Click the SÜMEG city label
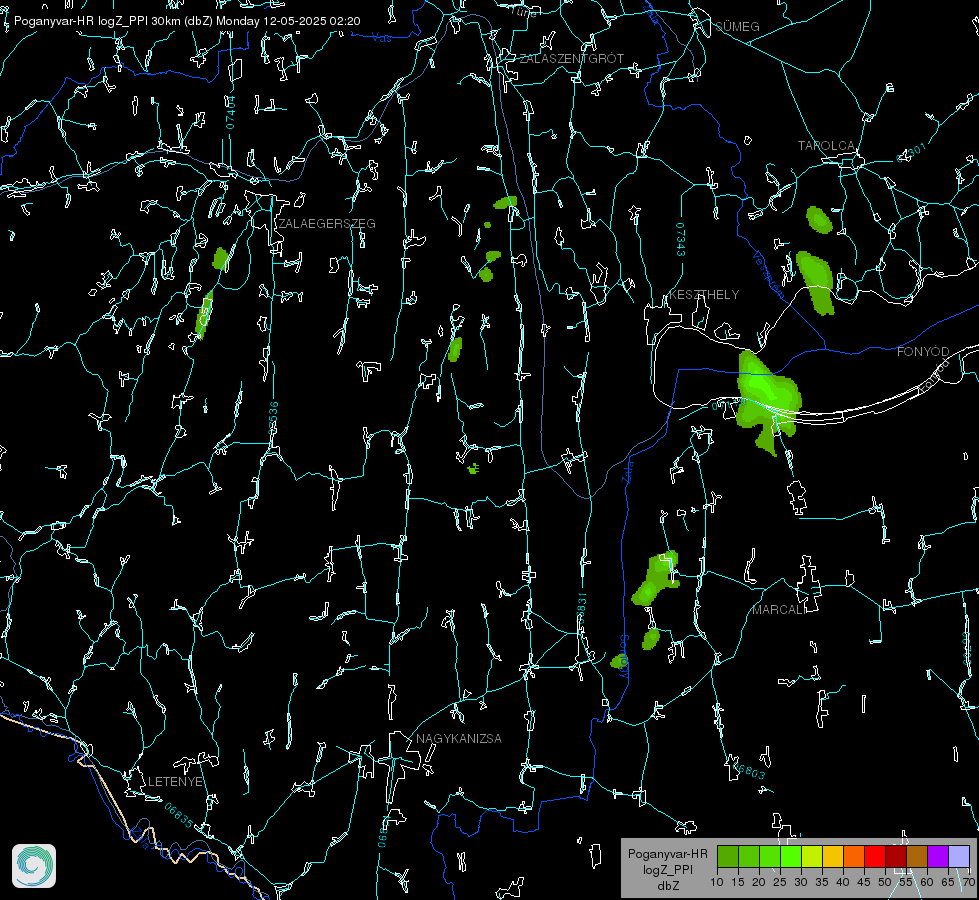 737,26
